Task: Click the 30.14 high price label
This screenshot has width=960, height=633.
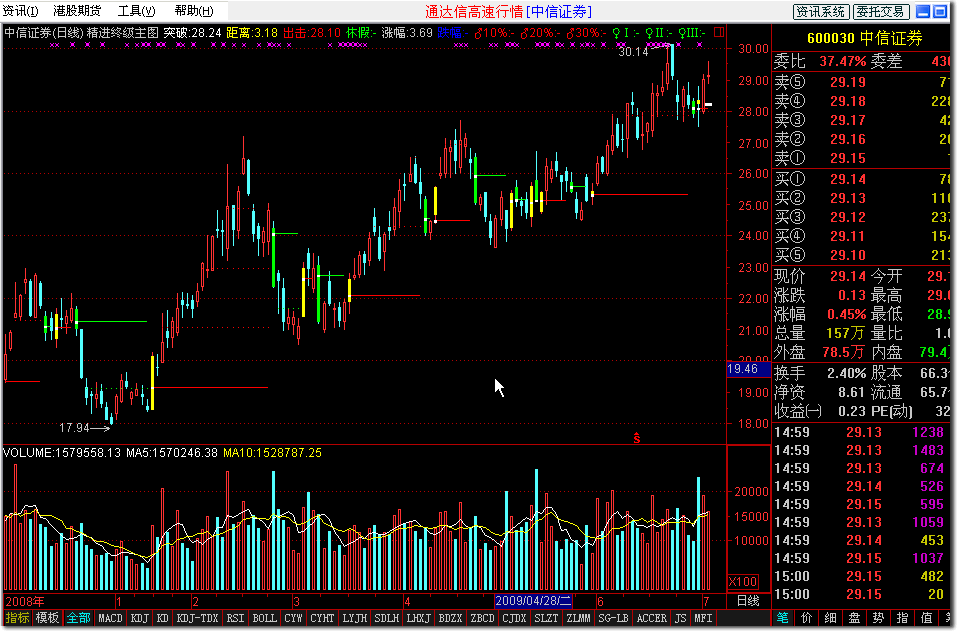Action: coord(633,52)
